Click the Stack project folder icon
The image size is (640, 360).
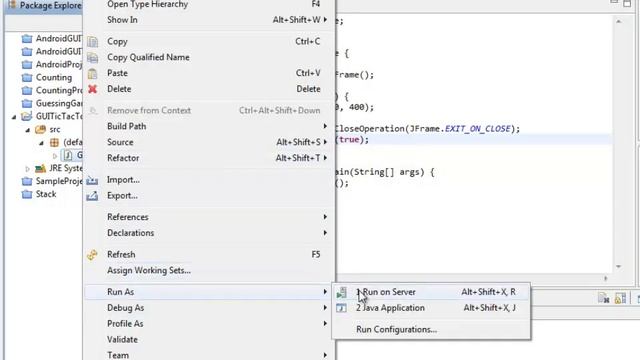click(27, 194)
